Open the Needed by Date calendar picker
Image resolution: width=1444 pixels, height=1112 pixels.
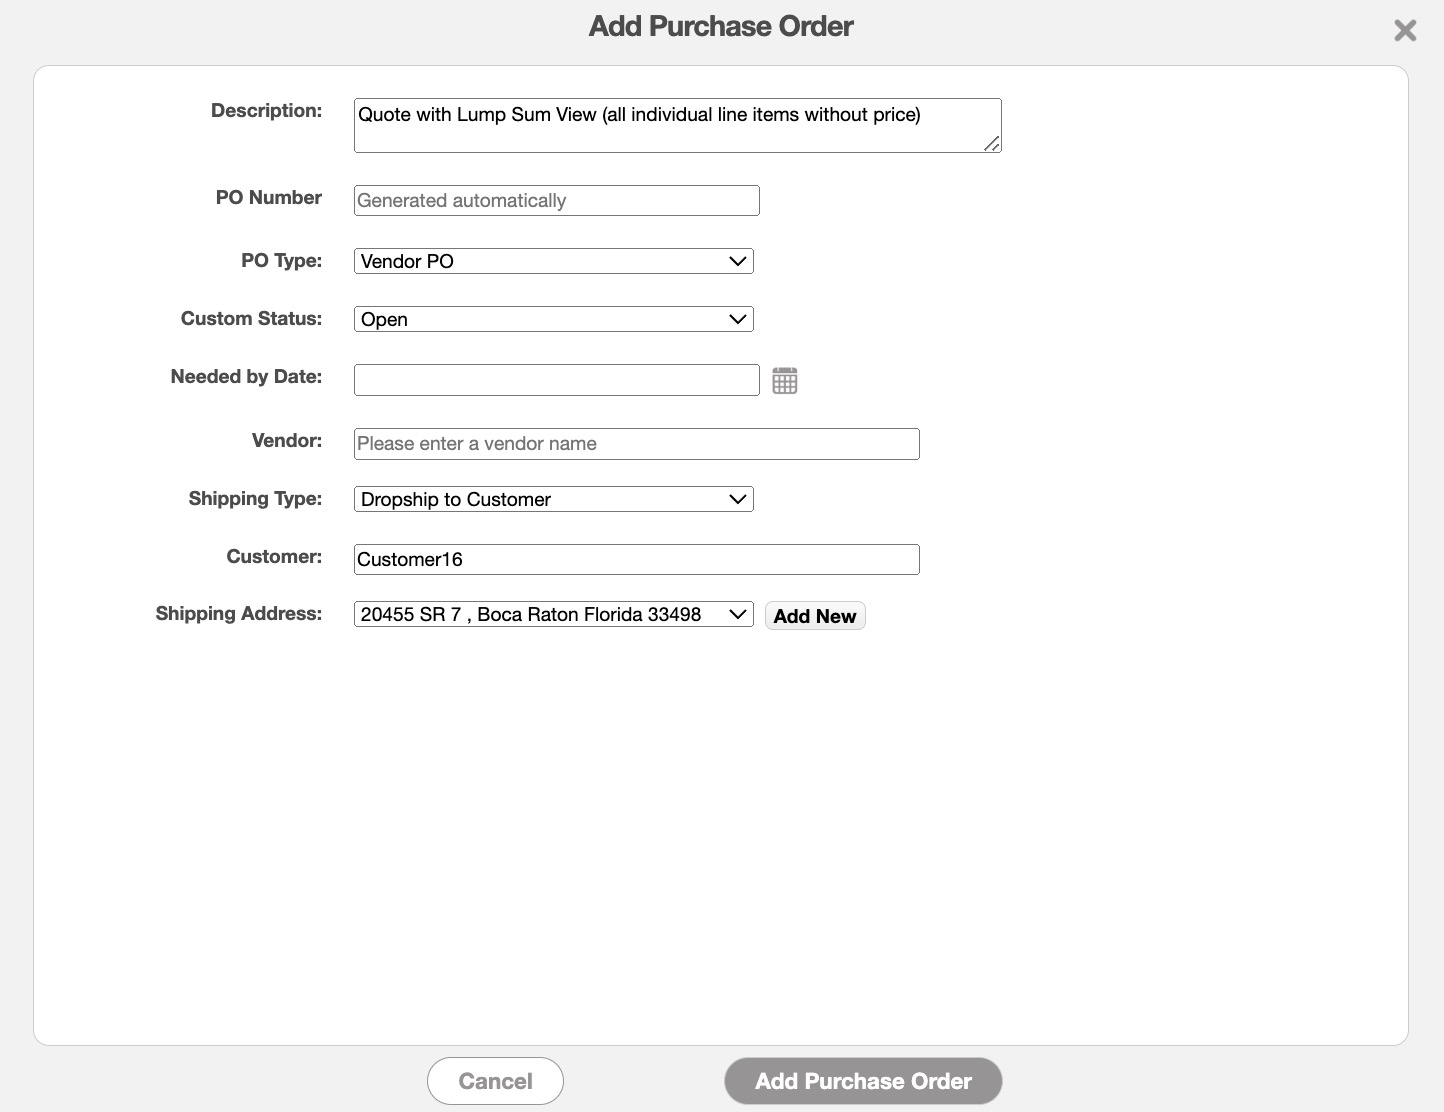click(x=785, y=381)
